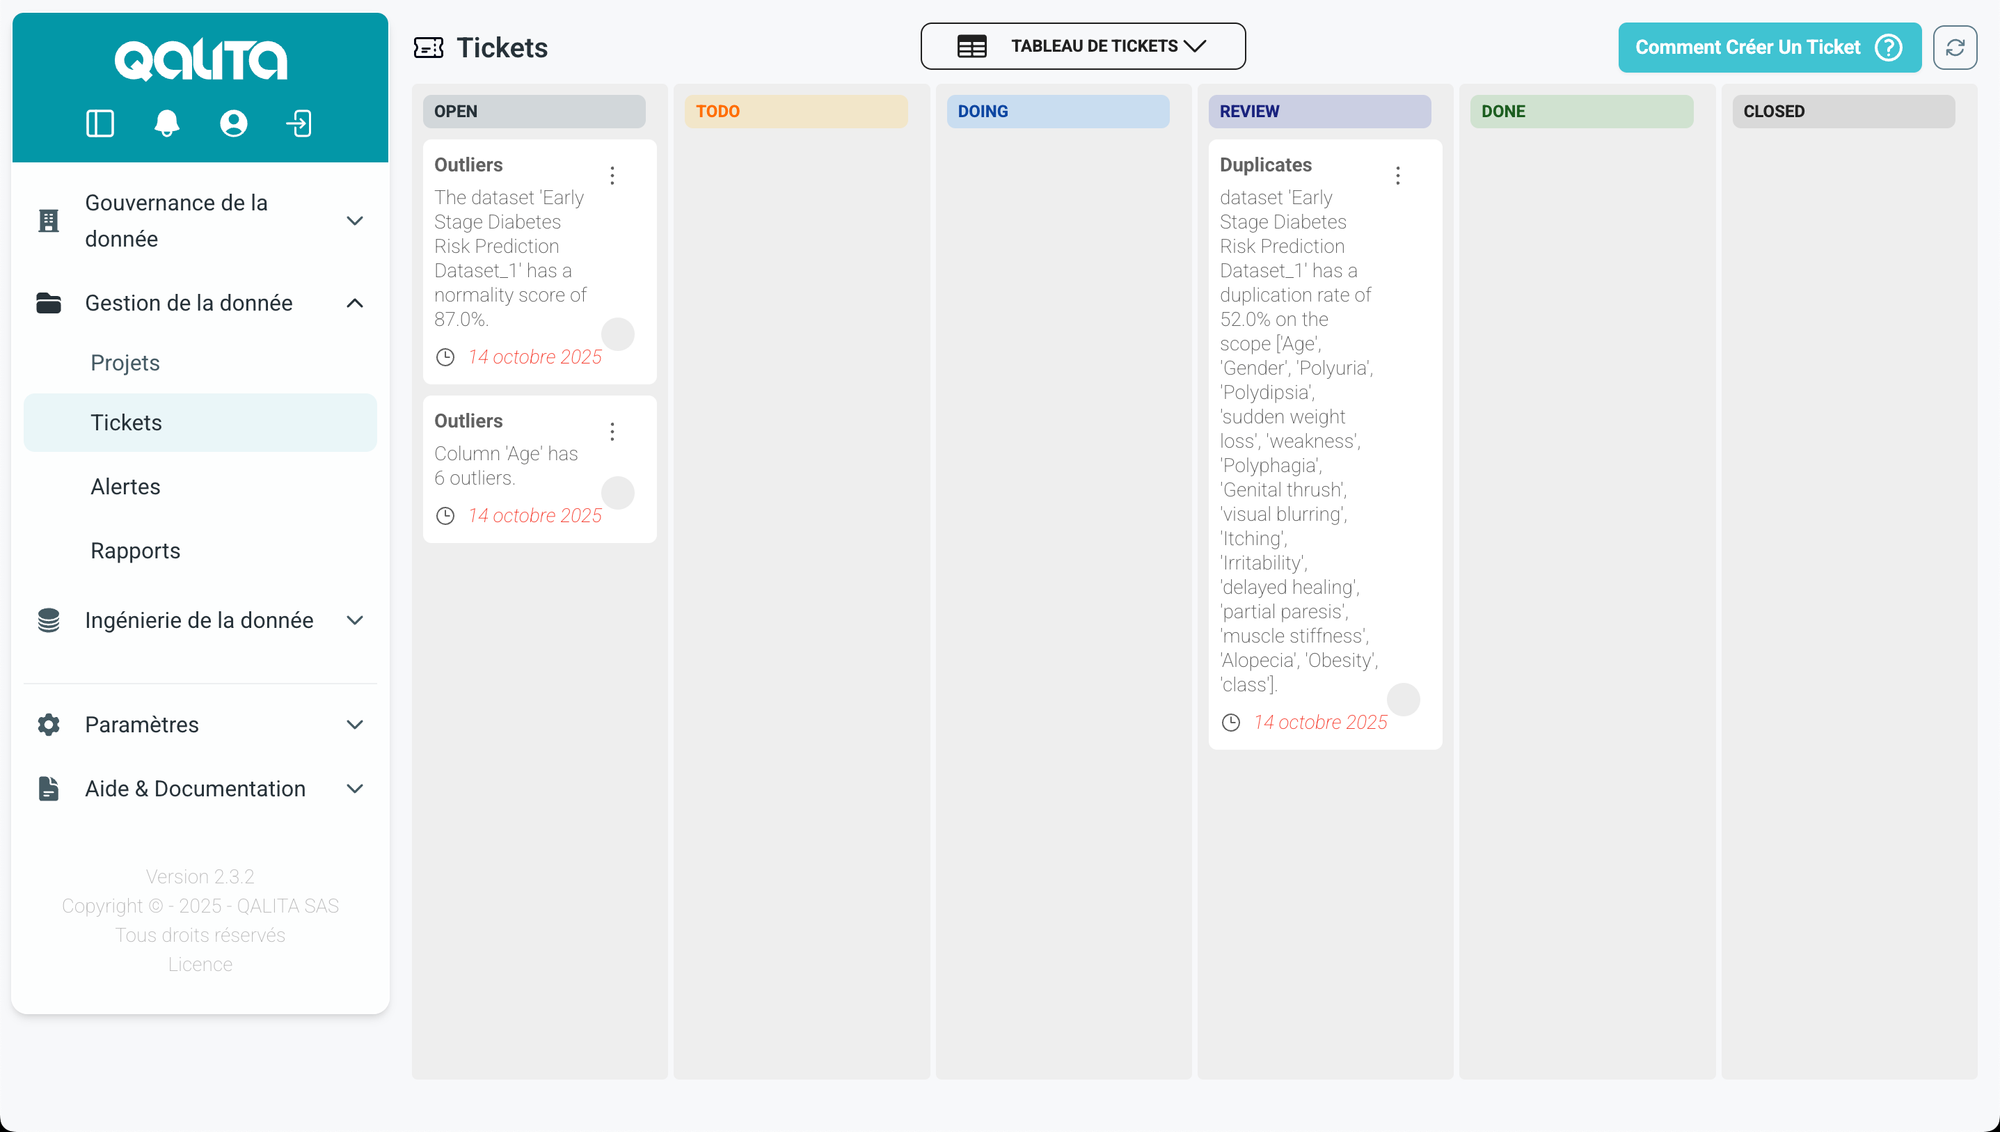The width and height of the screenshot is (2000, 1132).
Task: Open three-dot menu on Column 'Age' ticket
Action: tap(612, 432)
